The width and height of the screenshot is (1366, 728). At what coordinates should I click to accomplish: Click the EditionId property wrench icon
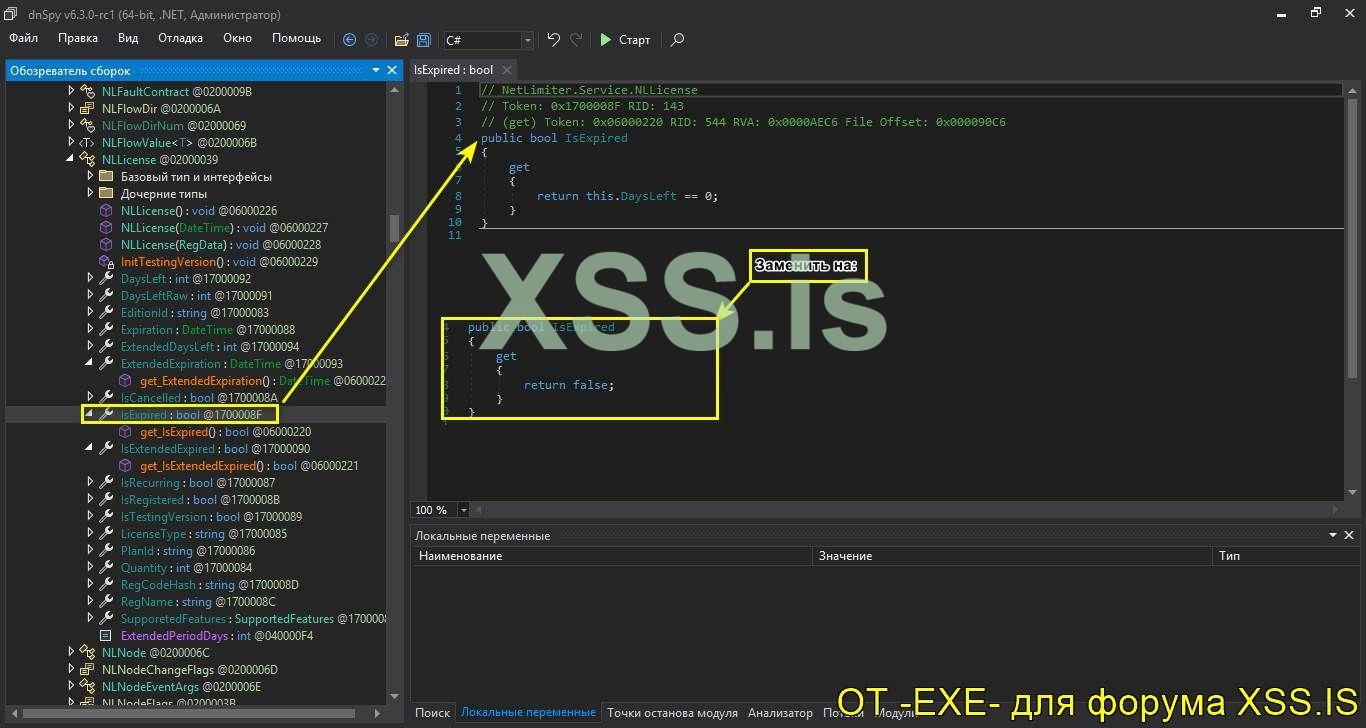(106, 312)
